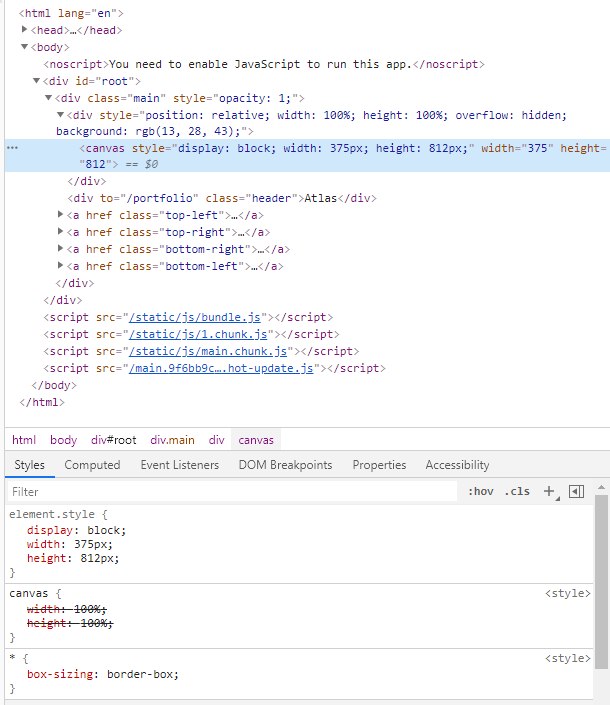
Task: Toggle the computed styles sidebar pane icon
Action: click(576, 491)
